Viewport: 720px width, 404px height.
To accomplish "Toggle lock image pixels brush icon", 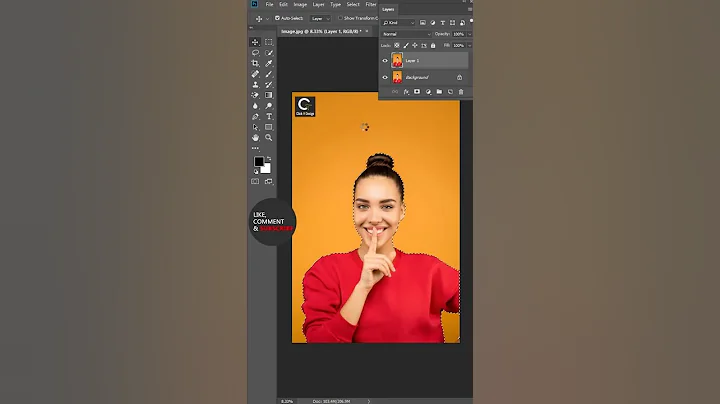I will click(406, 45).
